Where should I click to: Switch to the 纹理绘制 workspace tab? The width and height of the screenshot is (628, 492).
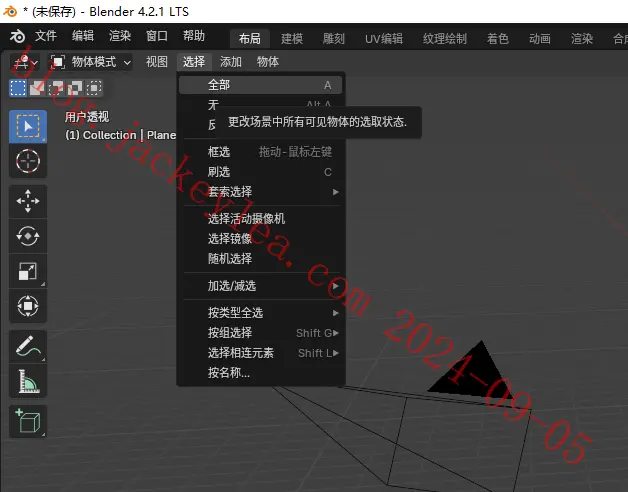pyautogui.click(x=445, y=39)
